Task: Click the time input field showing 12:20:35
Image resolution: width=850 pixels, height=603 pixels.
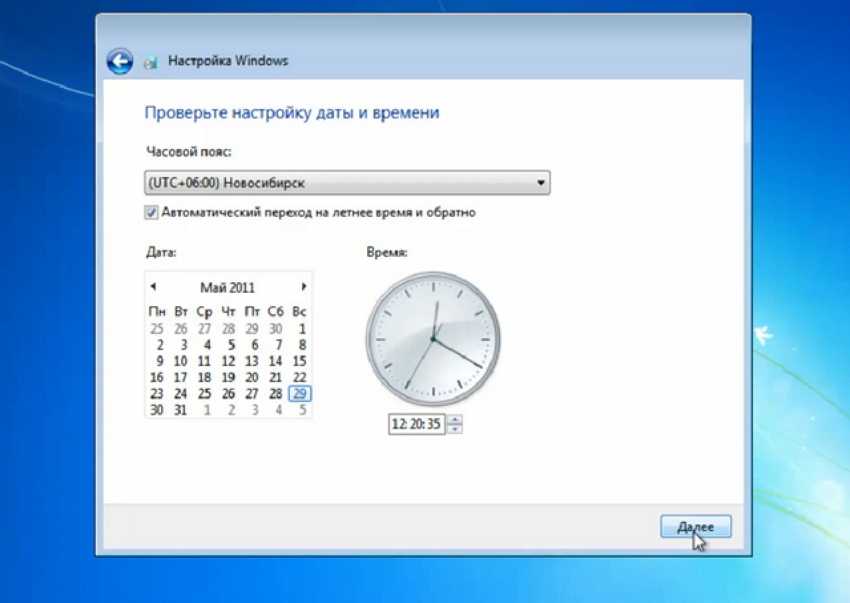Action: [416, 424]
